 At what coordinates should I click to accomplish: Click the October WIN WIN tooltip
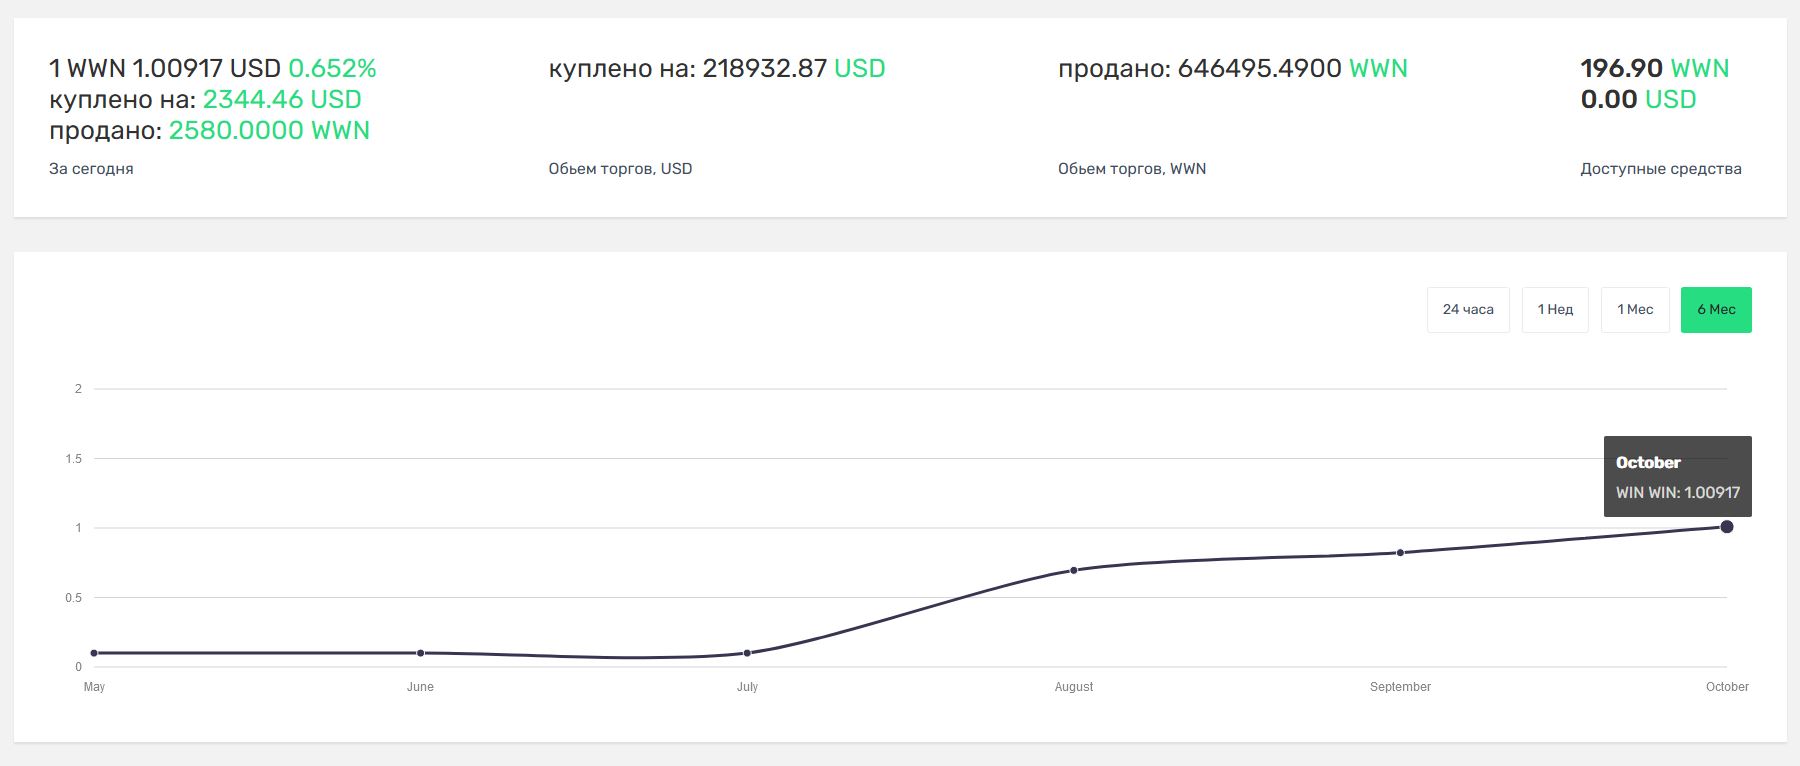(1677, 477)
